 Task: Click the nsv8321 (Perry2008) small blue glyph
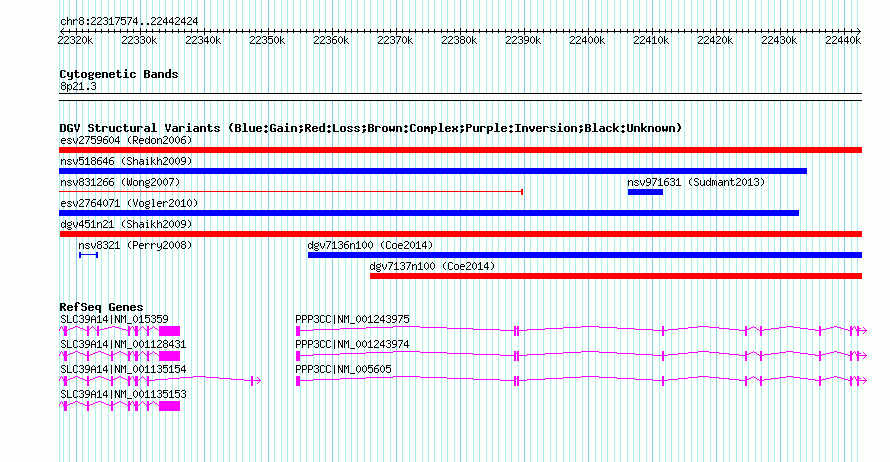click(88, 255)
